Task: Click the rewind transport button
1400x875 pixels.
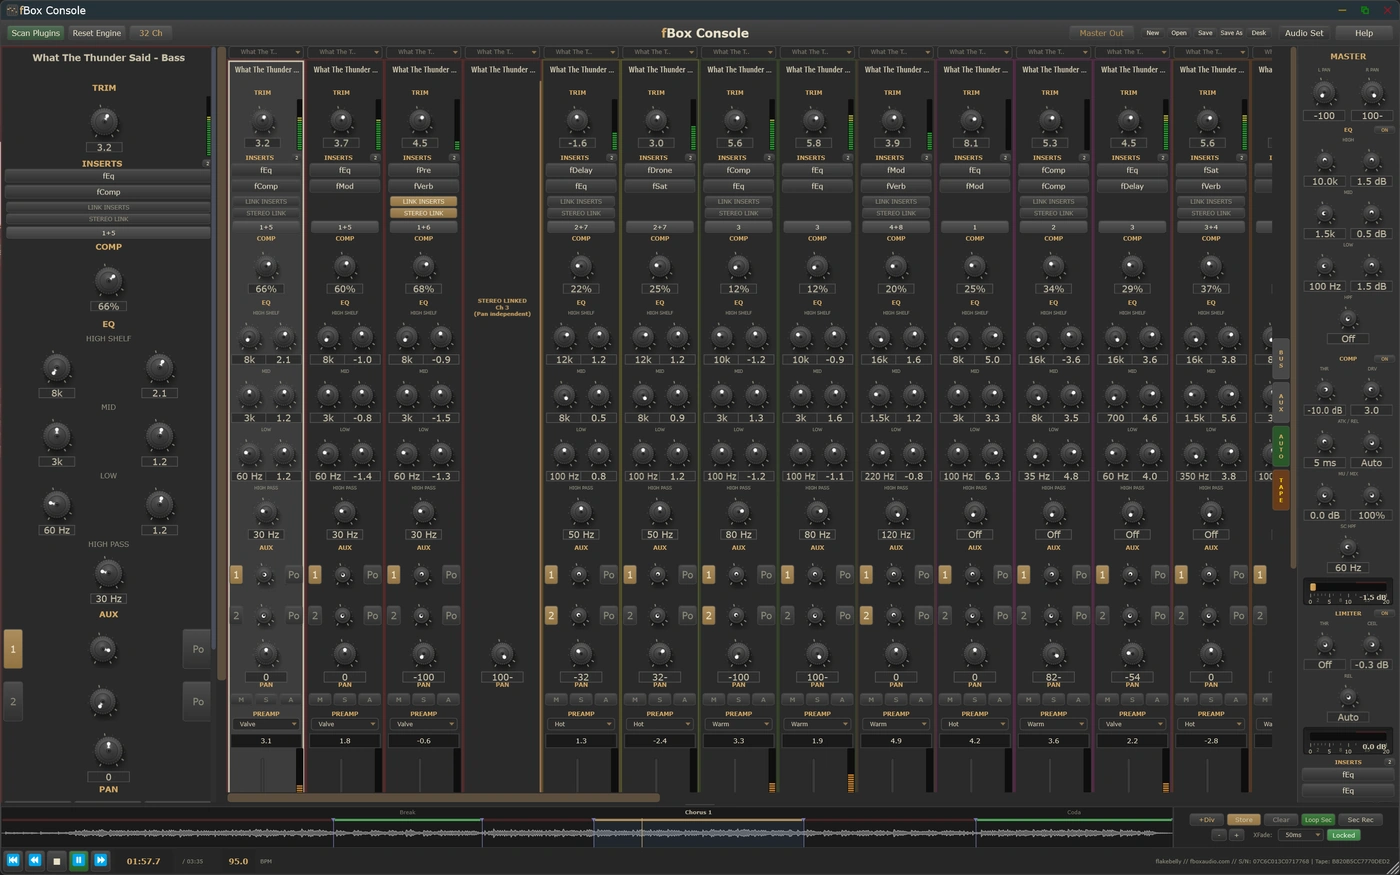Action: click(35, 860)
